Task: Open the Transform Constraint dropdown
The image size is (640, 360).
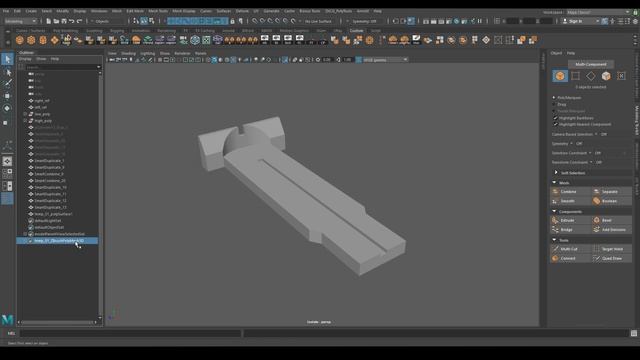Action: click(x=591, y=162)
